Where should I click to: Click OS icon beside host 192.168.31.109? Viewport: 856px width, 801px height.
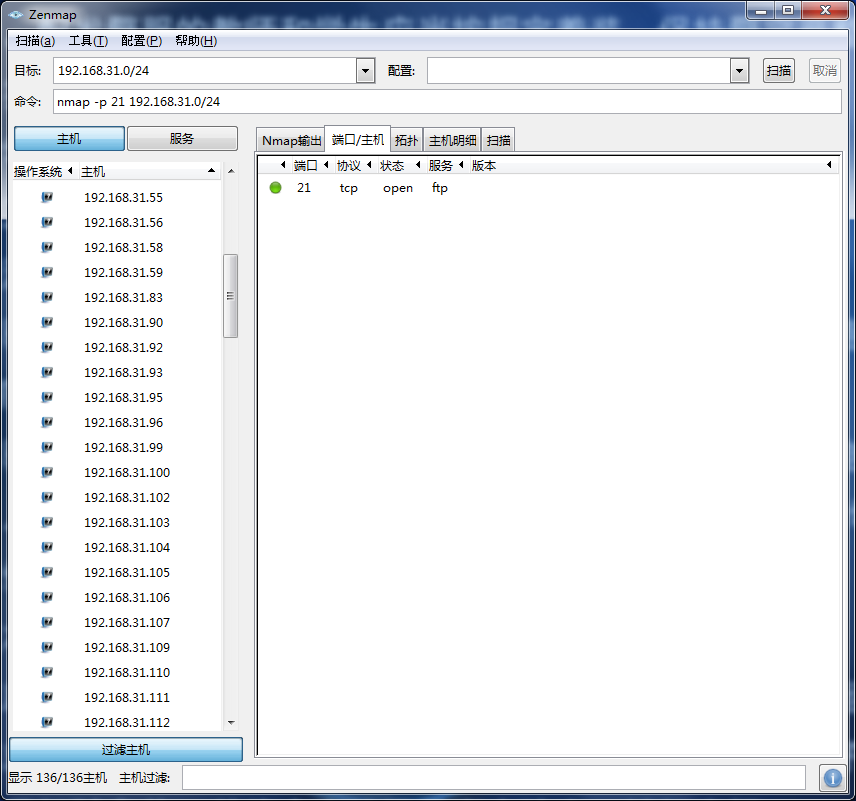(47, 647)
